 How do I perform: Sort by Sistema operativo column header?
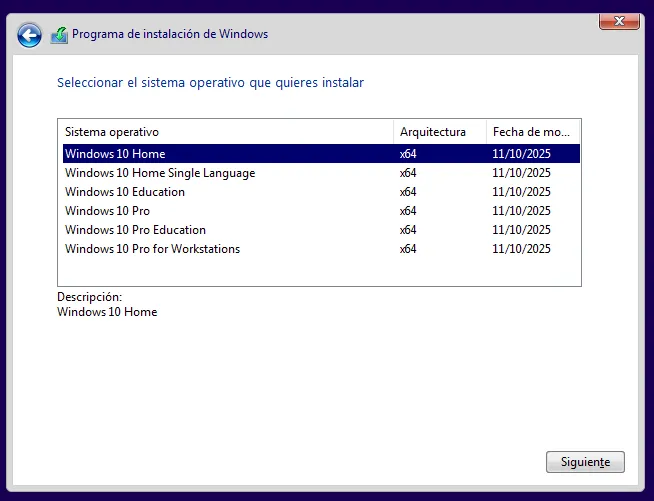click(x=228, y=132)
